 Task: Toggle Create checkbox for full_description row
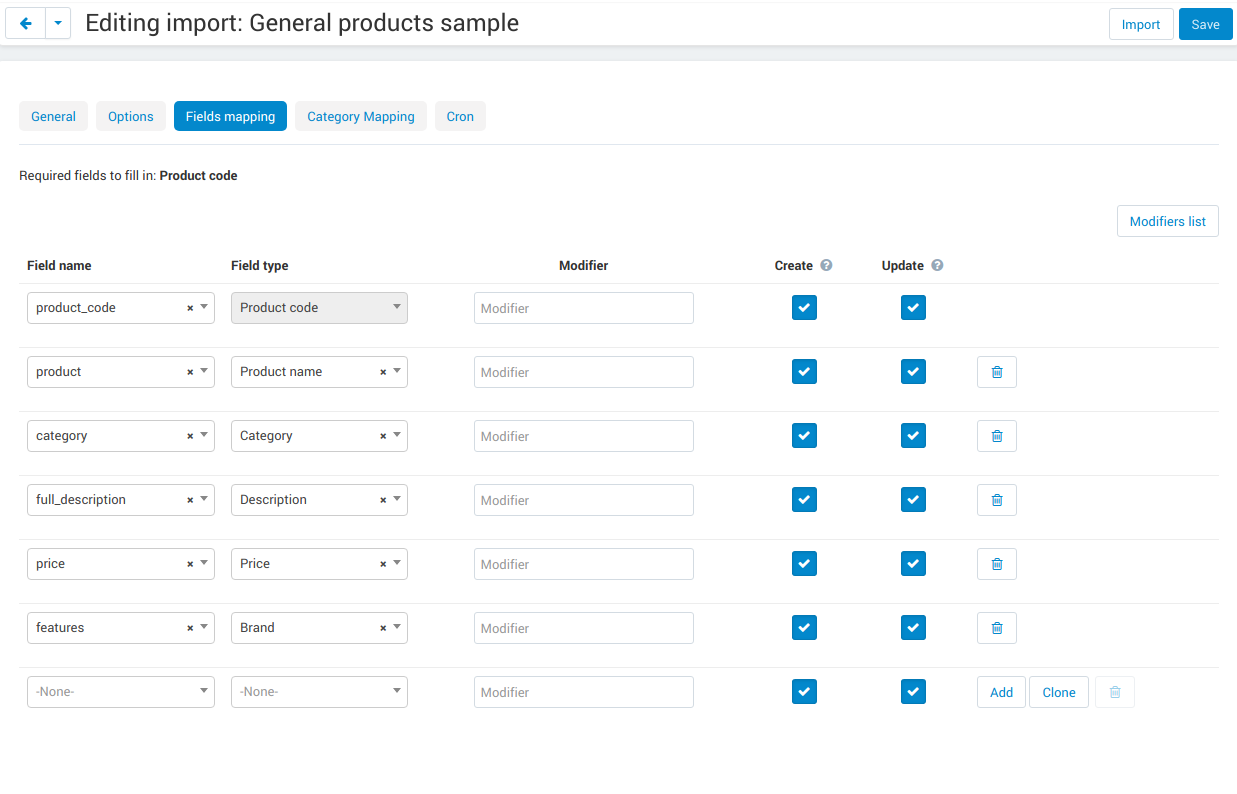tap(804, 499)
